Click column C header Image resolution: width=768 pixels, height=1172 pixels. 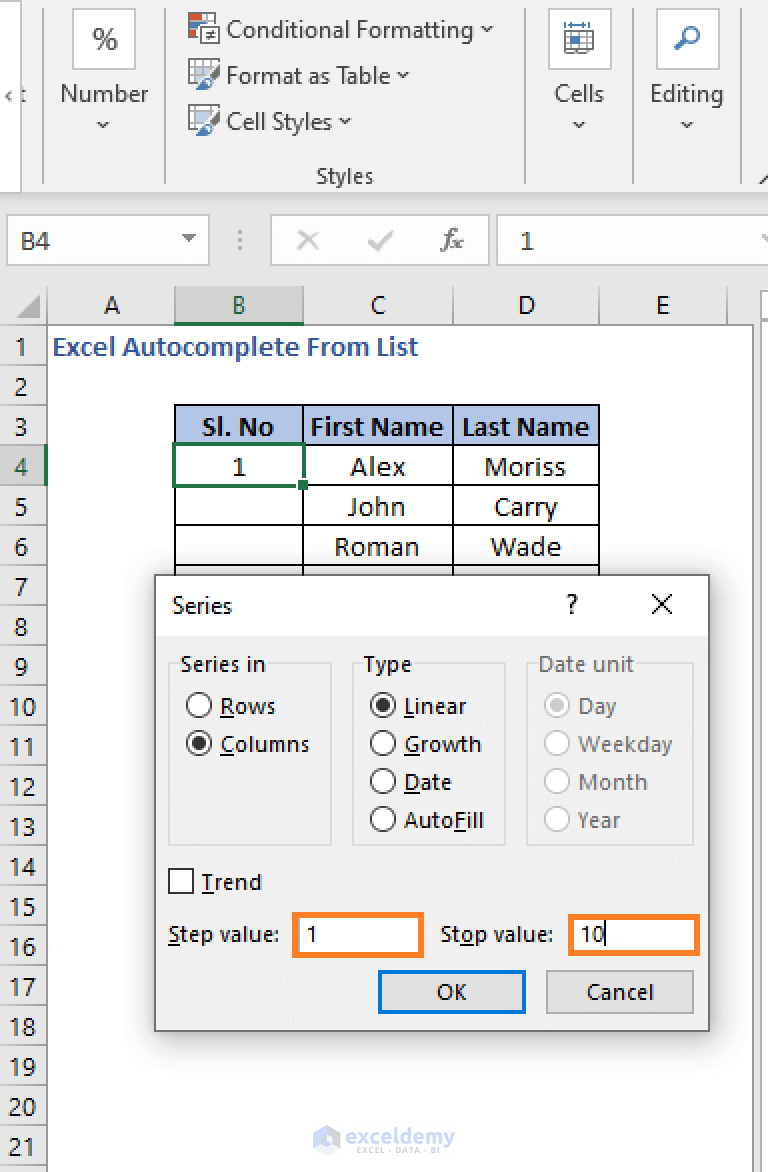pyautogui.click(x=378, y=306)
